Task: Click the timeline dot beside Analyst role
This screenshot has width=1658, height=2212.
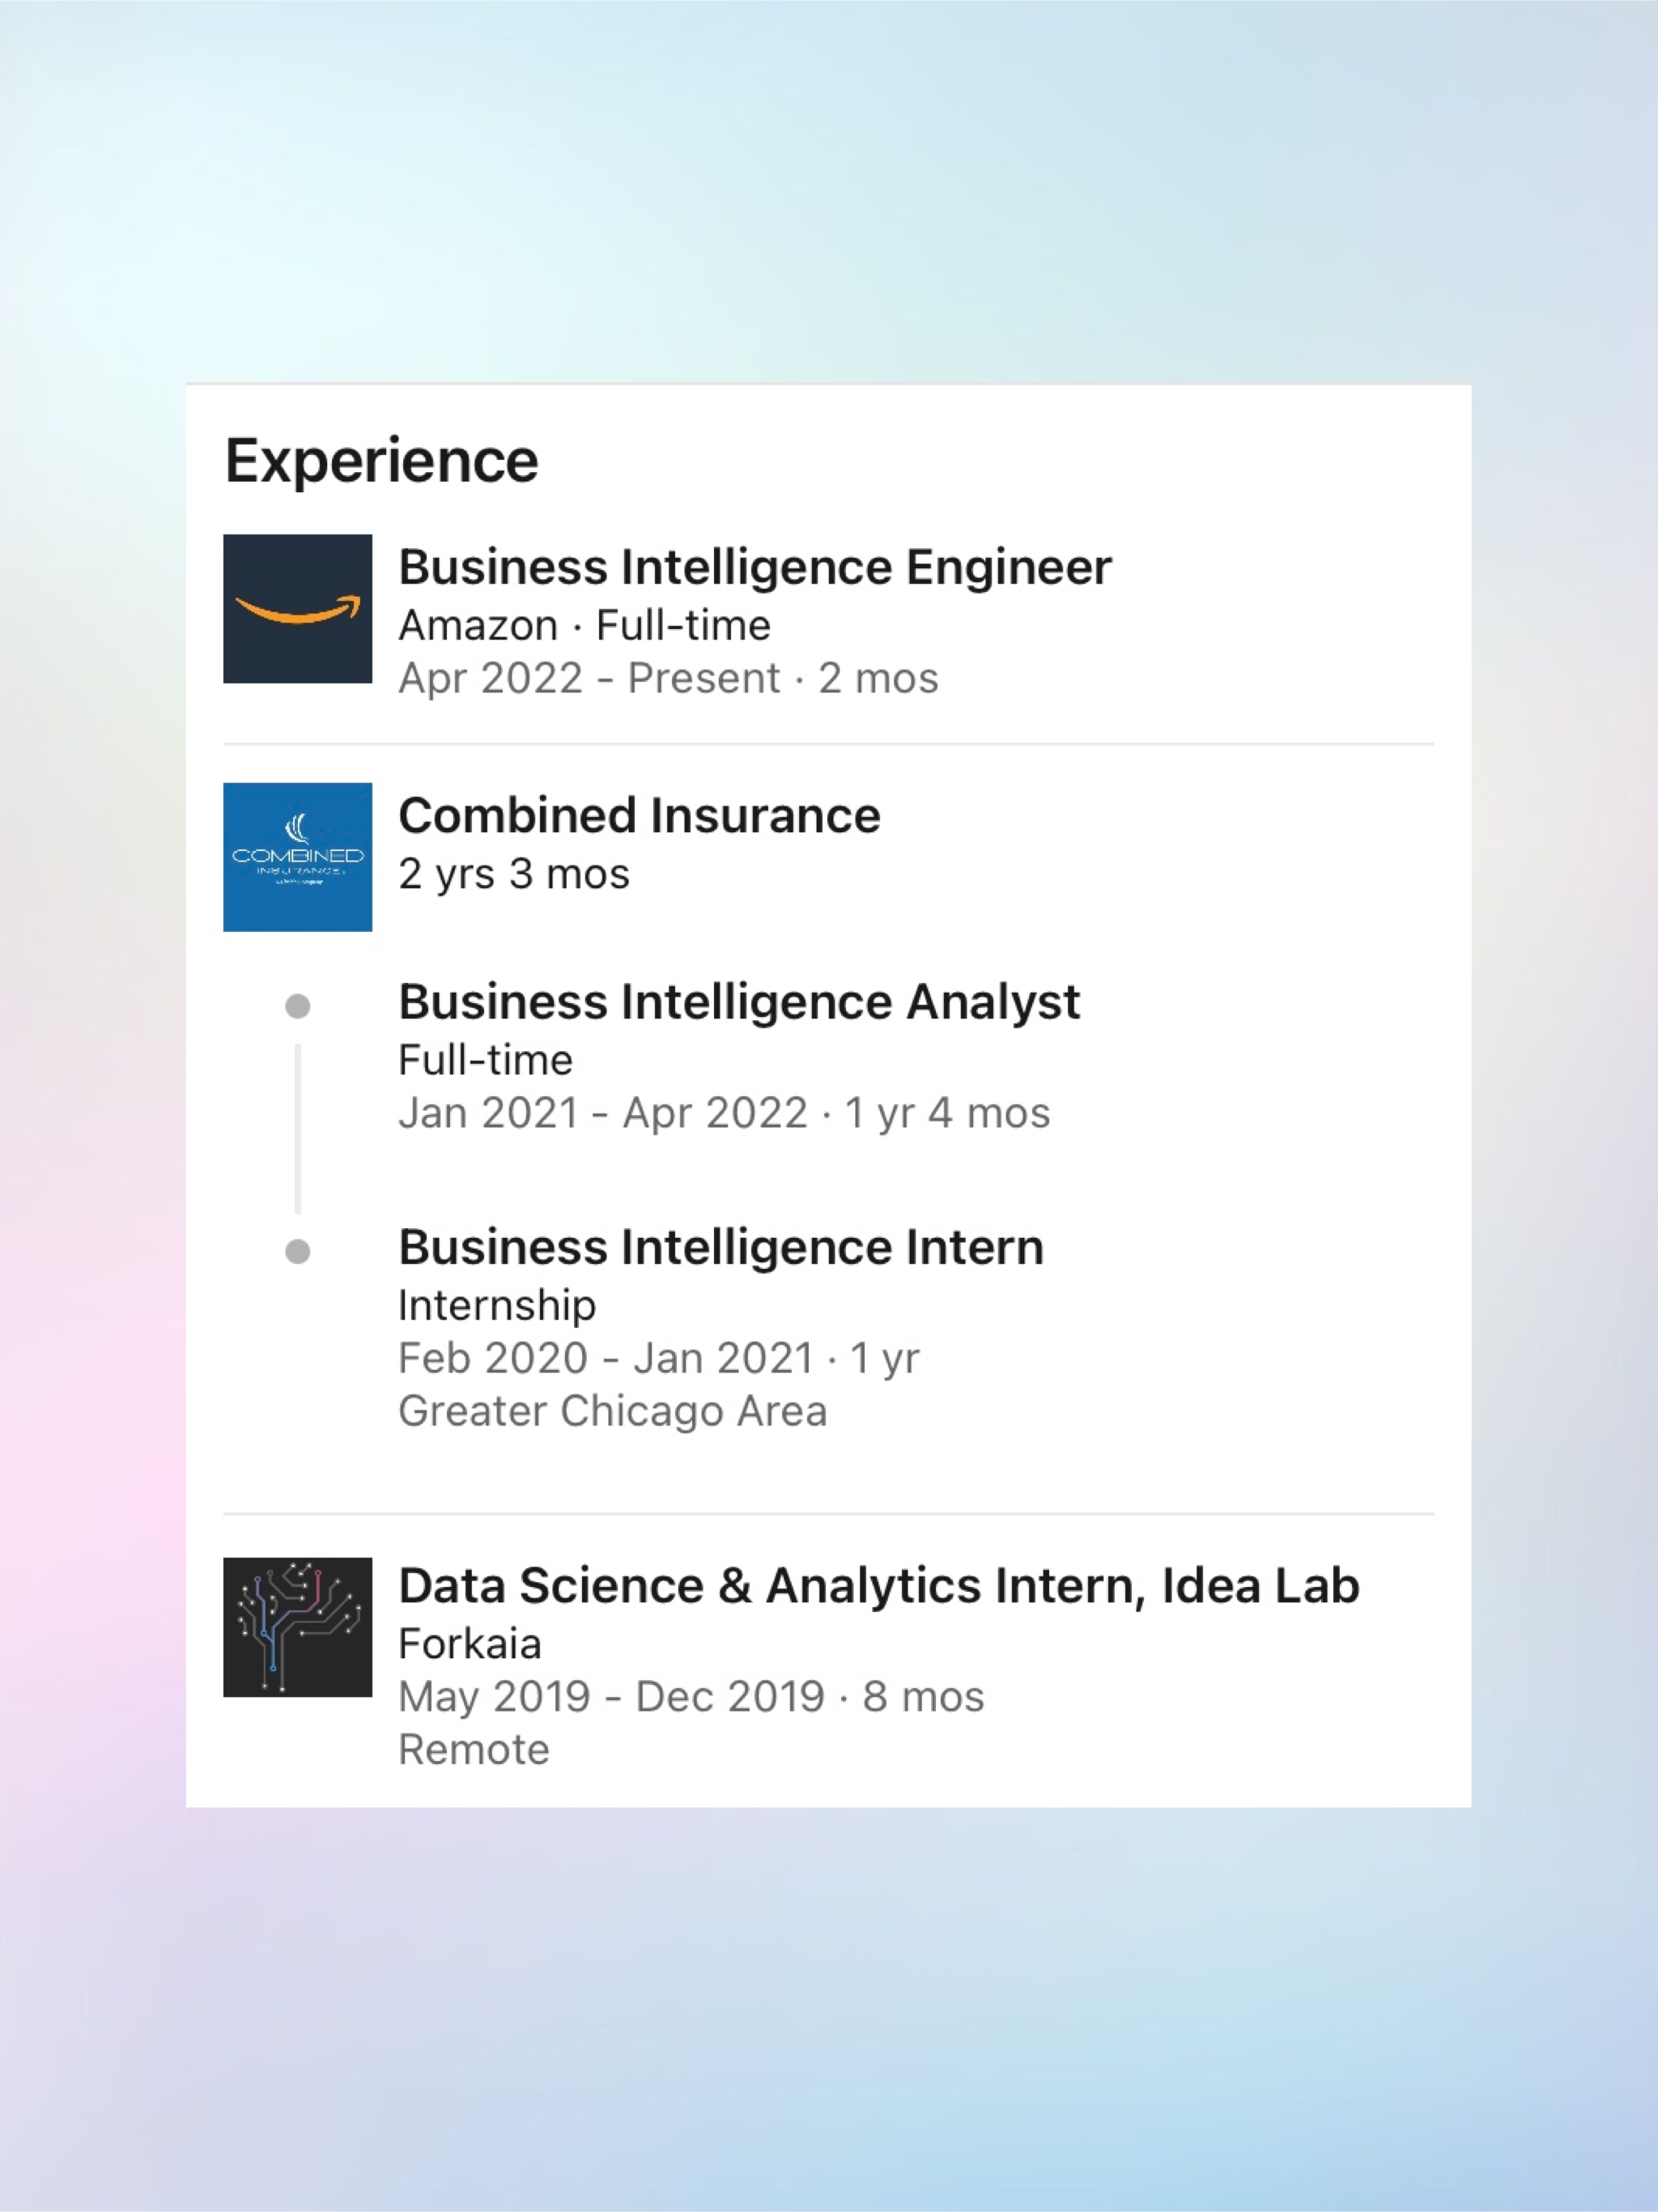Action: [x=298, y=1006]
